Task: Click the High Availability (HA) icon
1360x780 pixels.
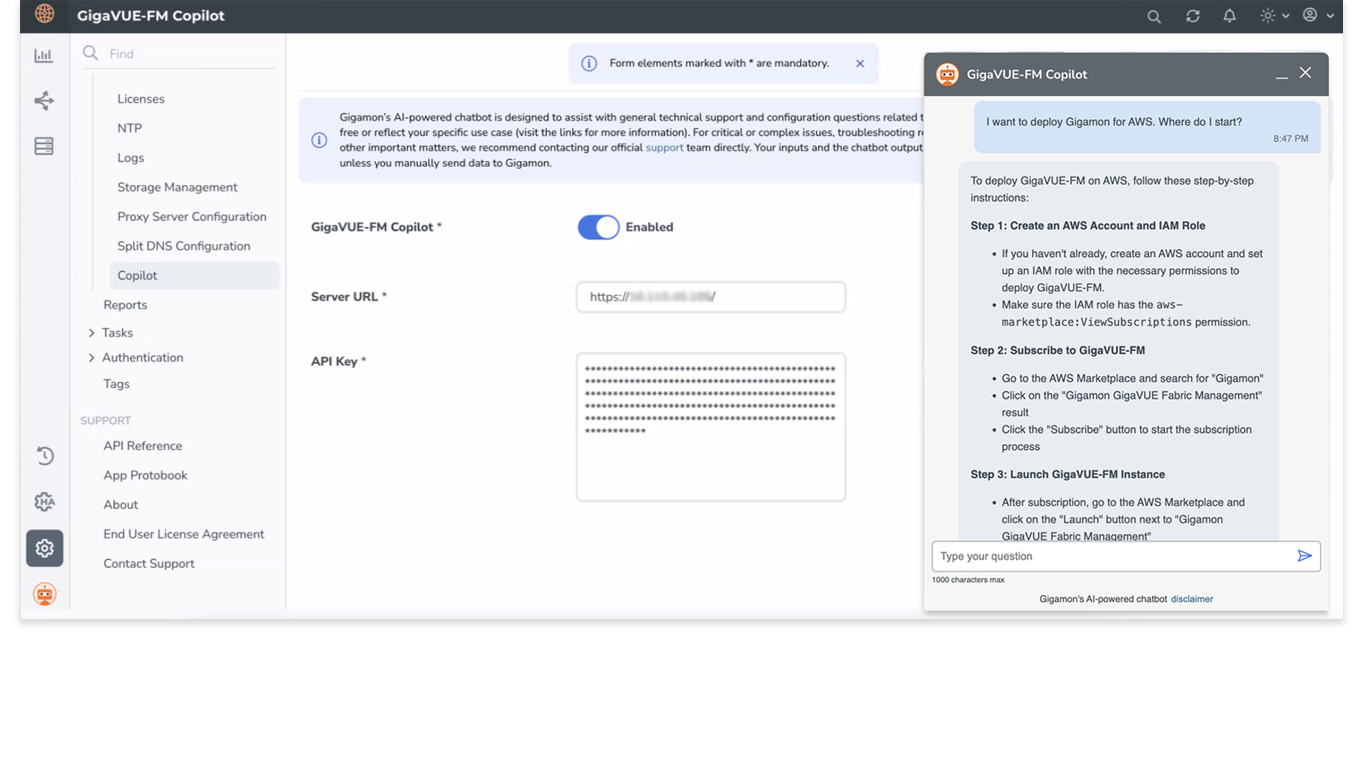Action: click(x=44, y=501)
